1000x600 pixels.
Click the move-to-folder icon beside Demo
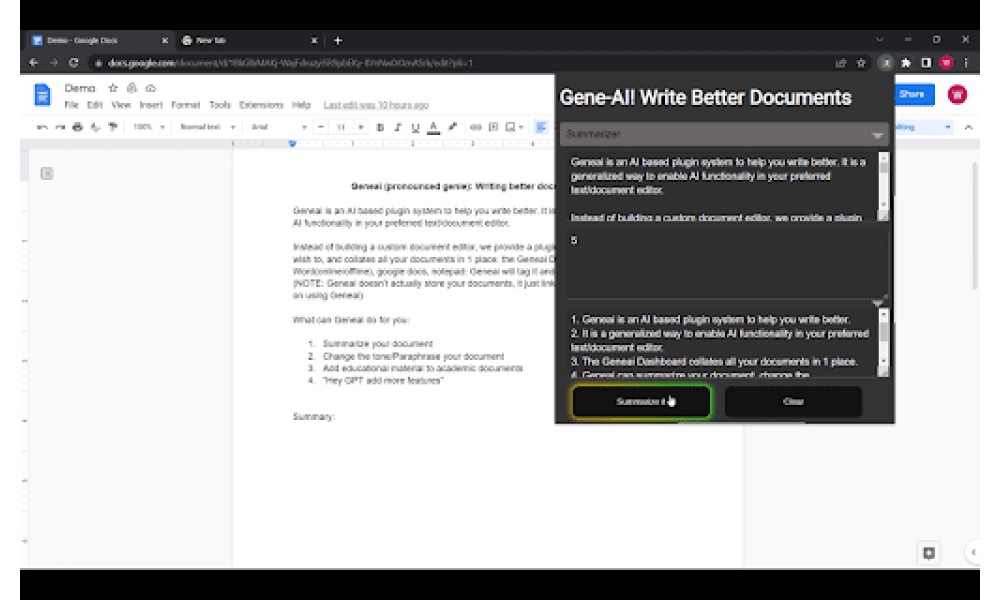(x=132, y=88)
